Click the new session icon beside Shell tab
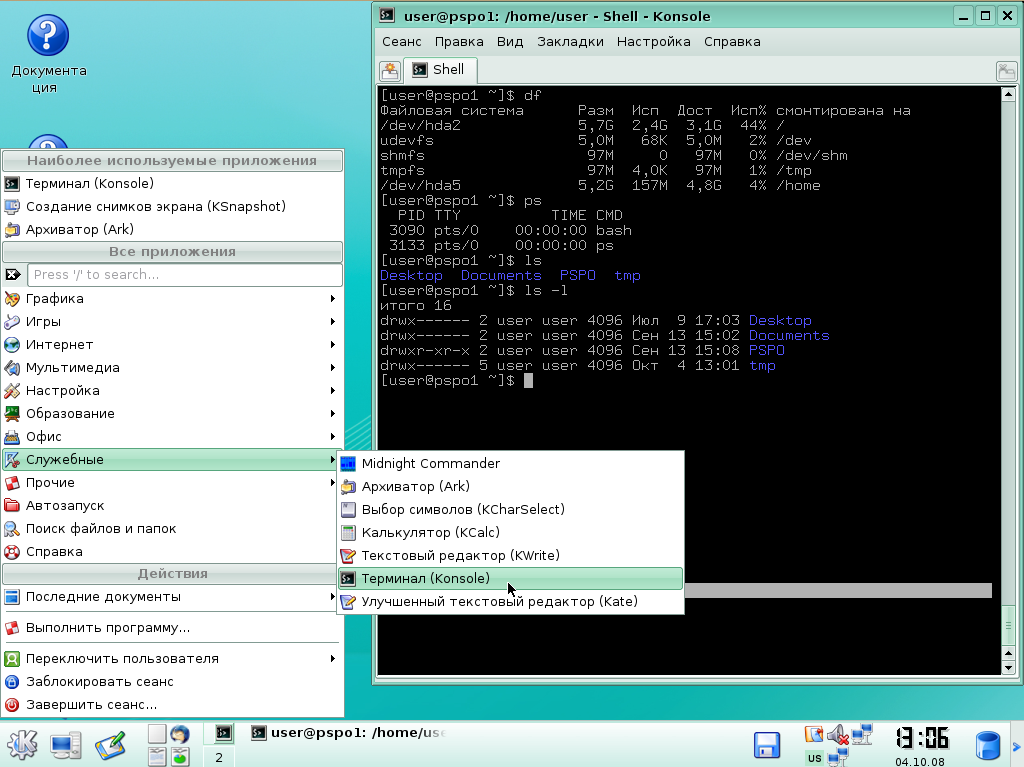1024x767 pixels. tap(389, 70)
